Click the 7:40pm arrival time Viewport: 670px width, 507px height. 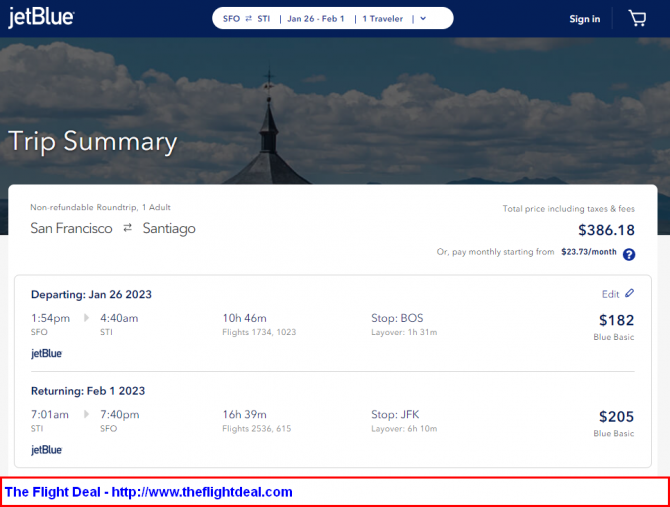click(120, 415)
